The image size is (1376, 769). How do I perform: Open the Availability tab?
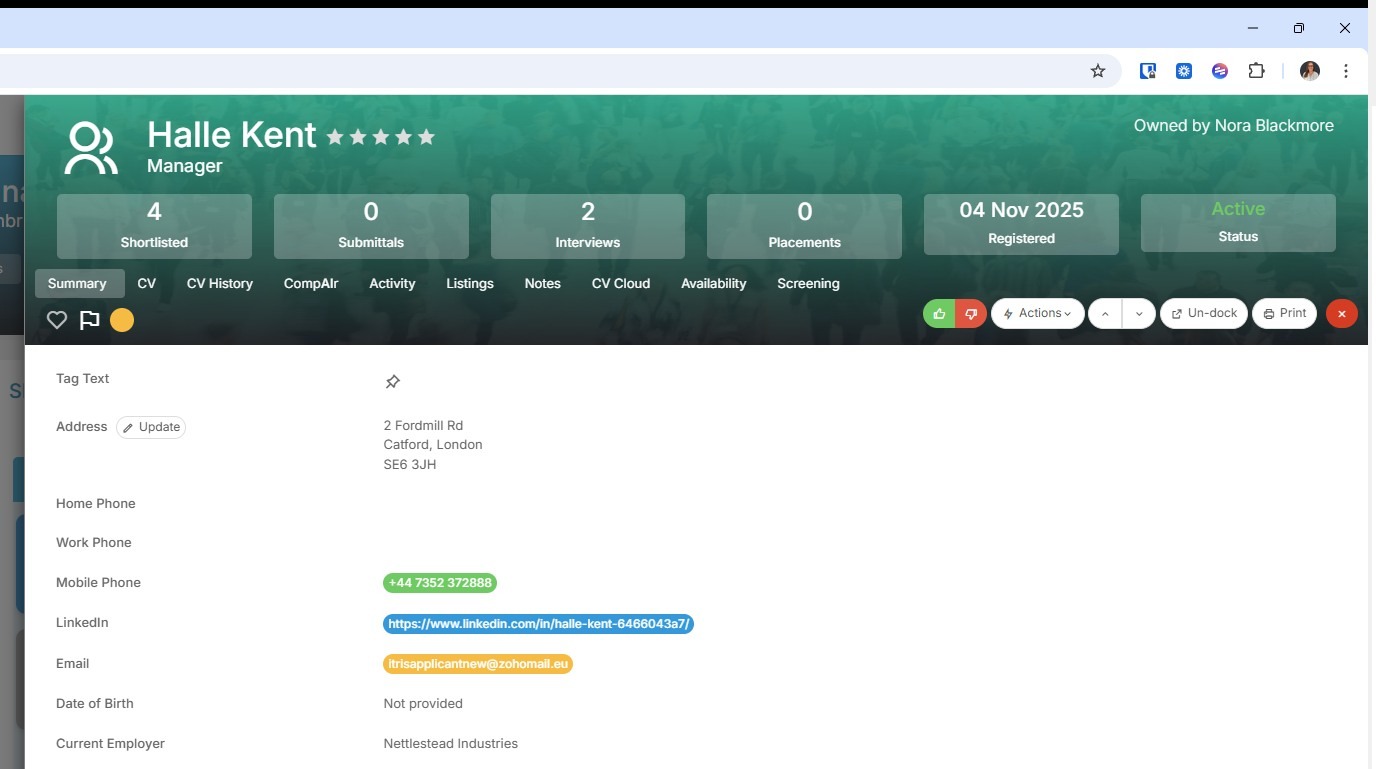pyautogui.click(x=714, y=283)
